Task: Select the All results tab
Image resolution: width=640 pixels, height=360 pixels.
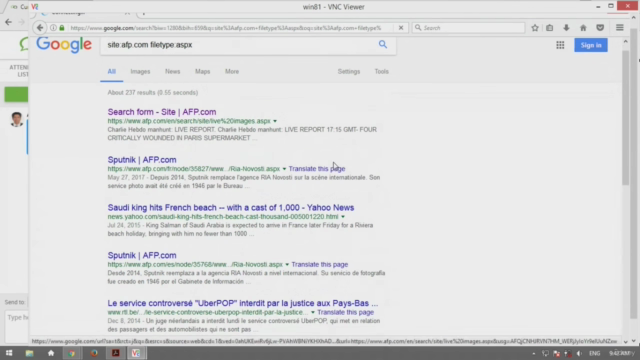Action: (x=111, y=71)
